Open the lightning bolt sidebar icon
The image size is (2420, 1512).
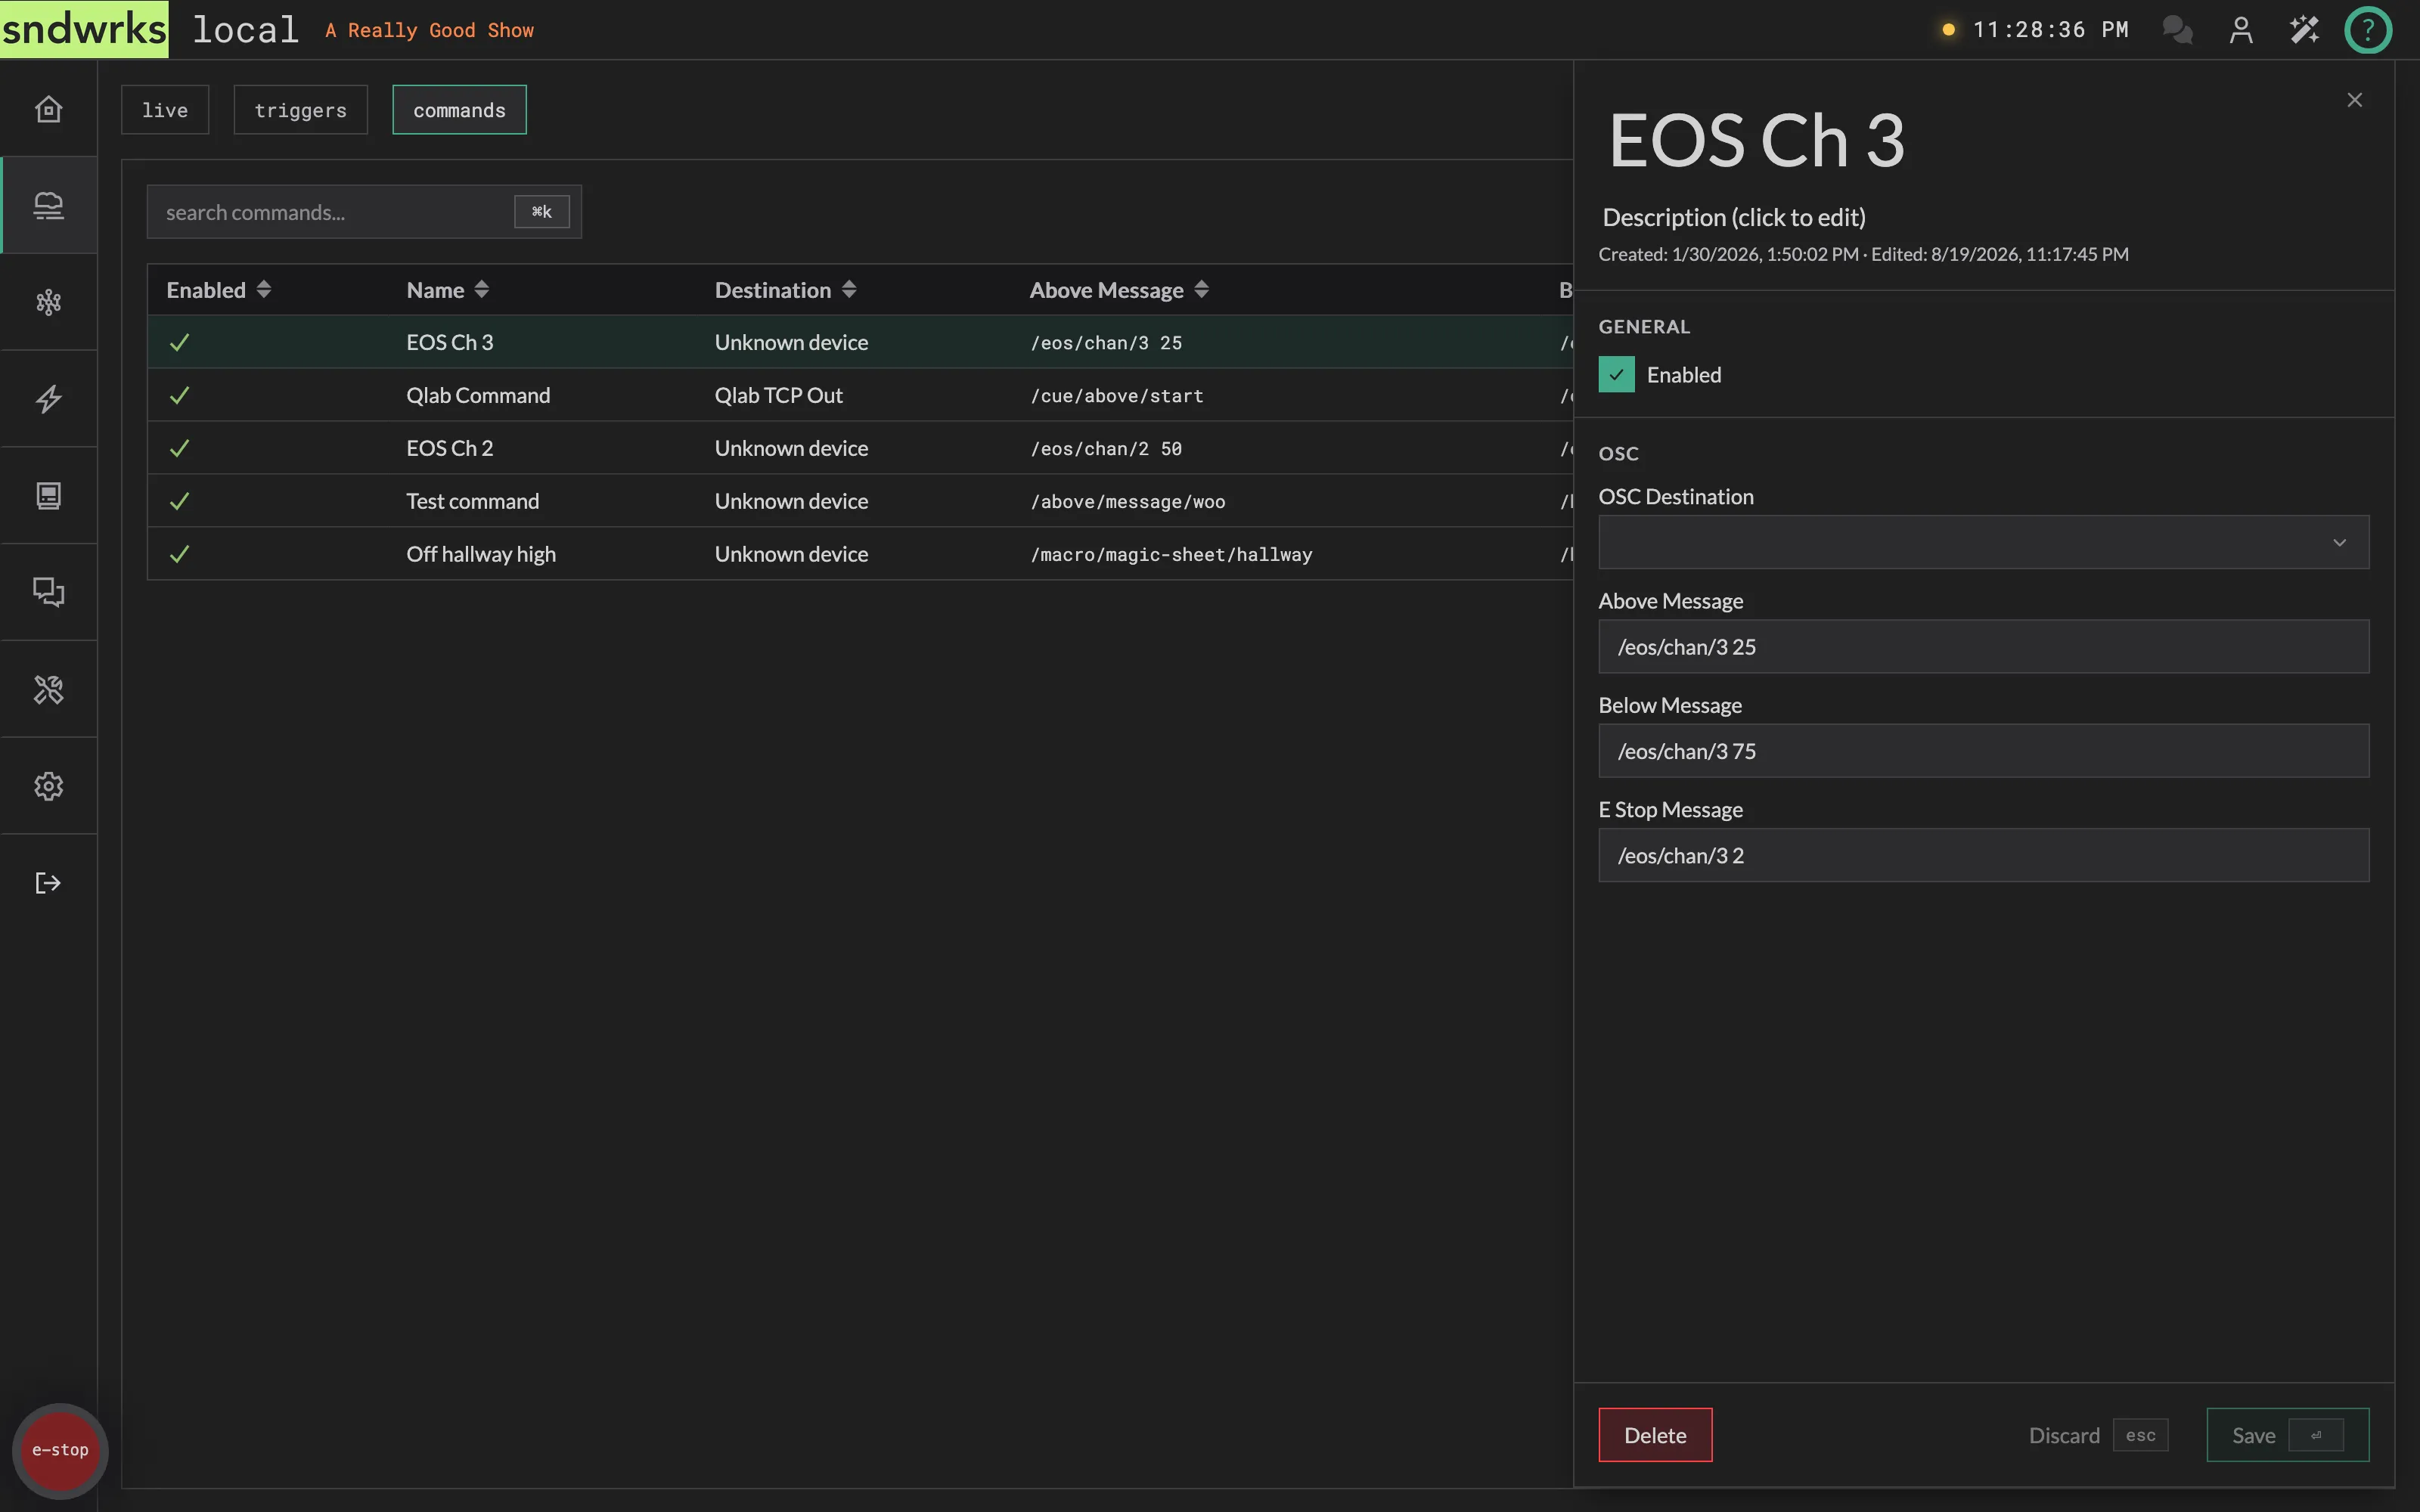[x=48, y=399]
